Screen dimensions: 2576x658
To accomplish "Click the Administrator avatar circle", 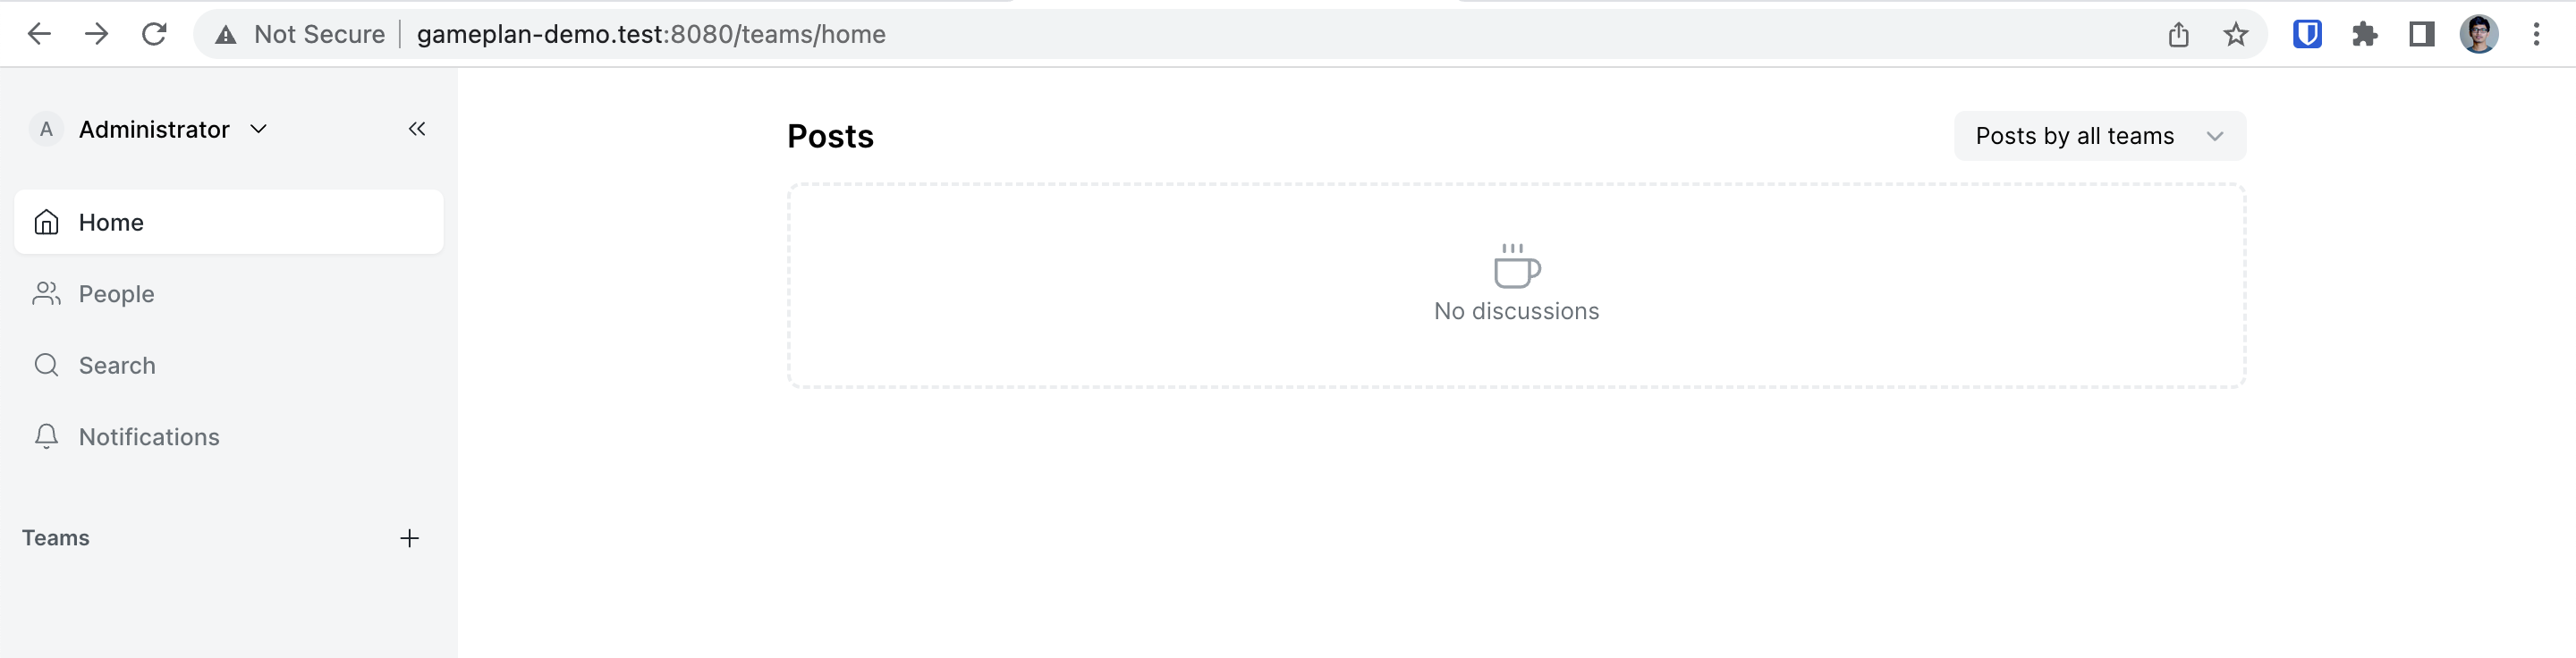I will pyautogui.click(x=46, y=129).
